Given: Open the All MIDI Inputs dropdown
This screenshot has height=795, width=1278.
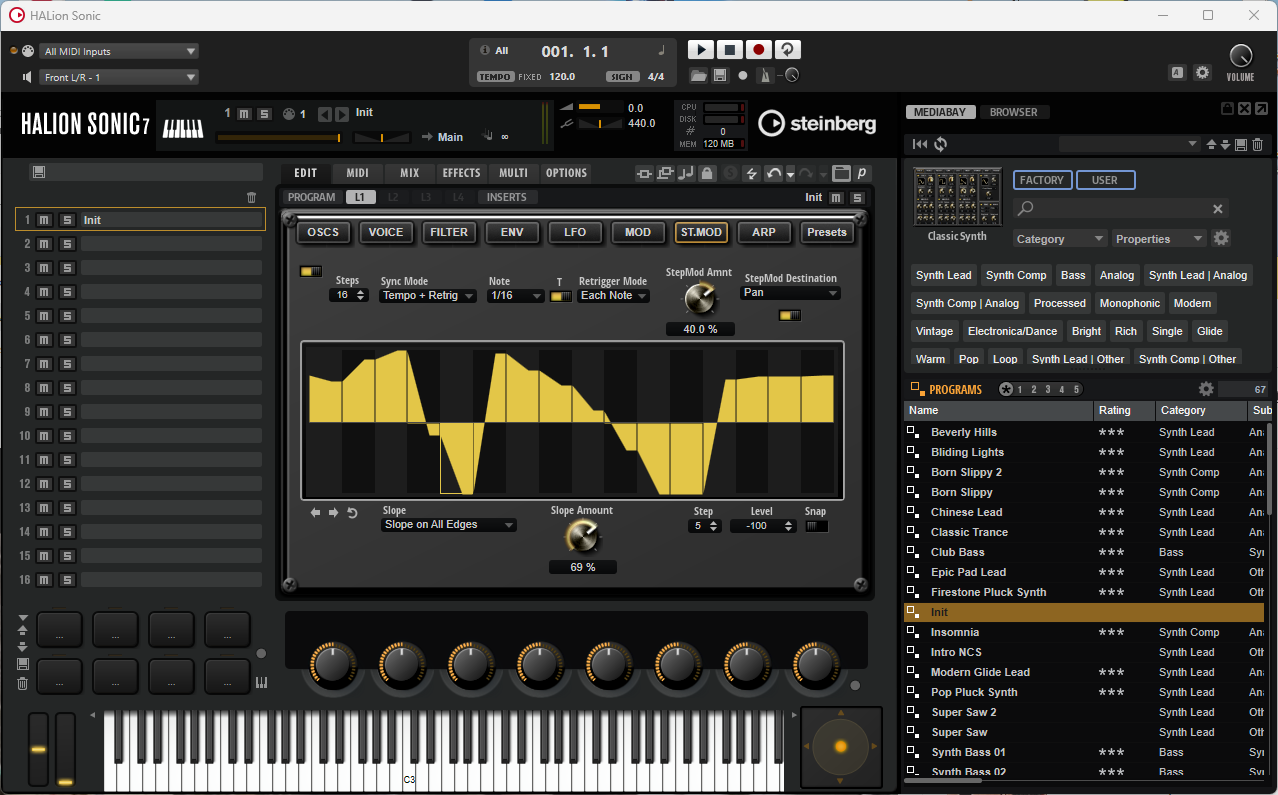Looking at the screenshot, I should [x=120, y=51].
